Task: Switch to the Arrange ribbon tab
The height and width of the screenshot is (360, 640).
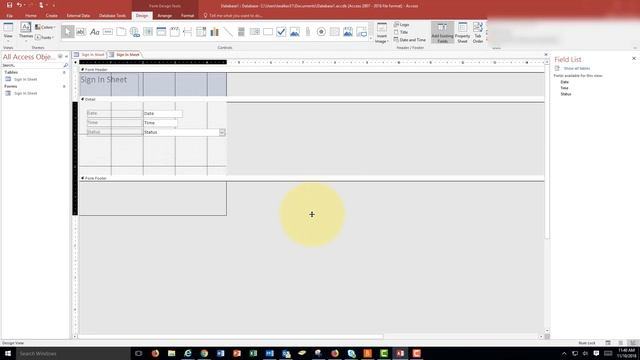Action: click(x=164, y=16)
